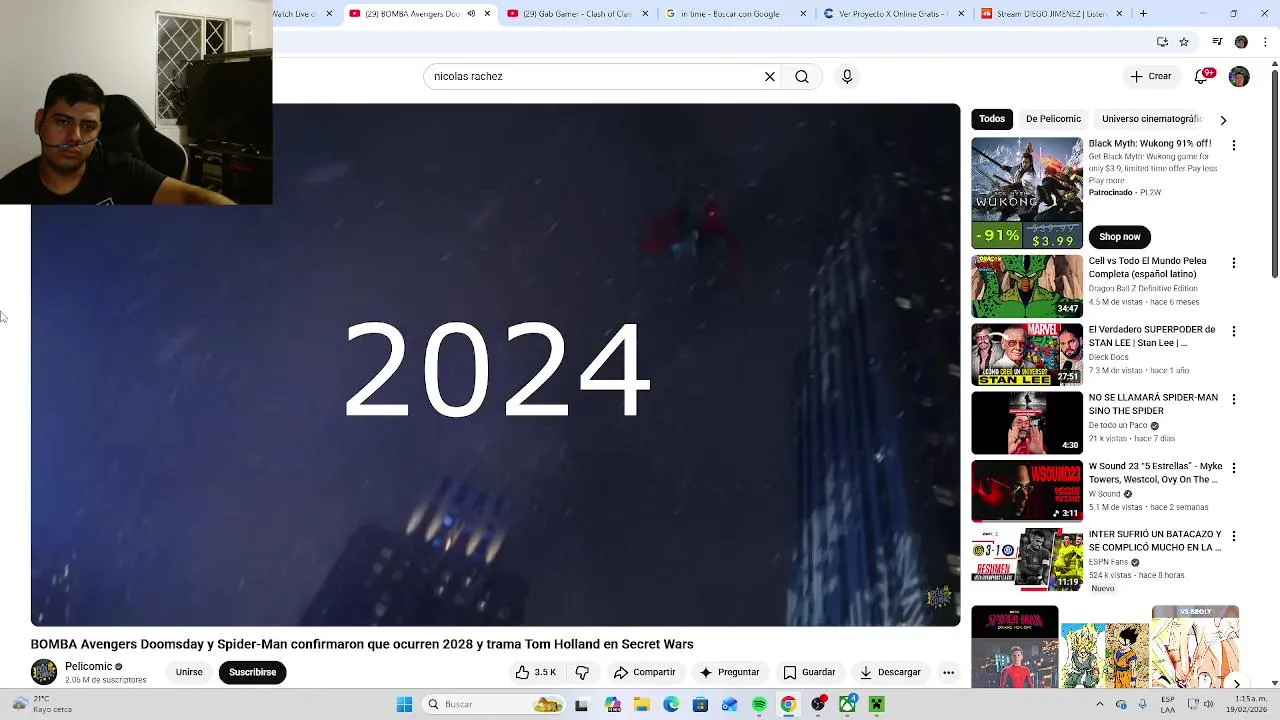Click the Unirse membership button
Image resolution: width=1280 pixels, height=720 pixels.
pos(189,672)
